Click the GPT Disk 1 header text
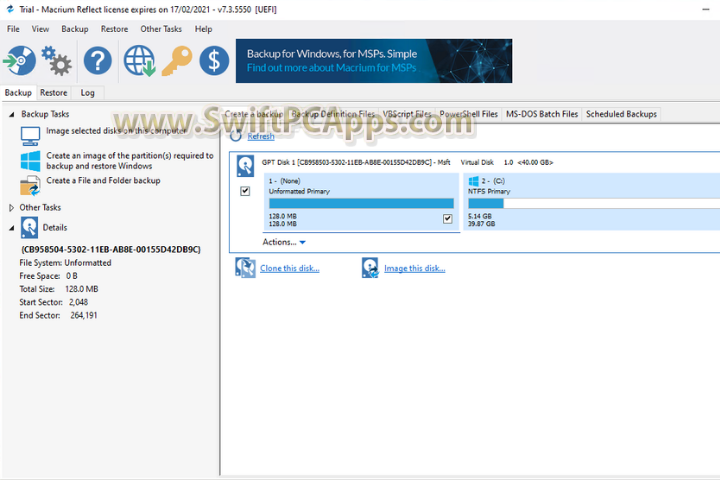This screenshot has height=480, width=720. point(407,162)
